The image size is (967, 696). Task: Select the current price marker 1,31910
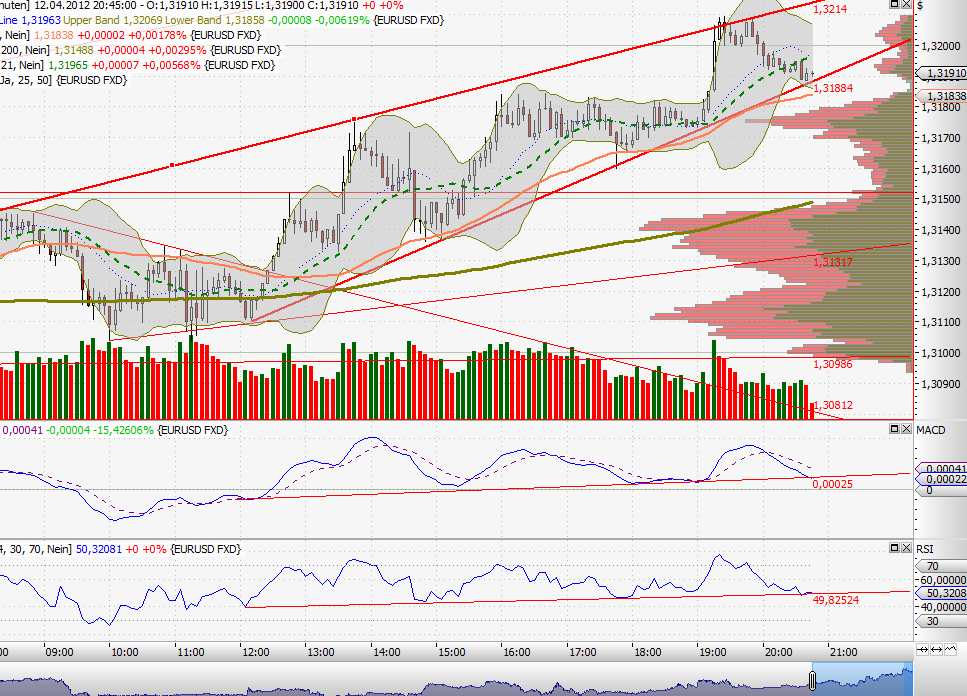(x=942, y=73)
